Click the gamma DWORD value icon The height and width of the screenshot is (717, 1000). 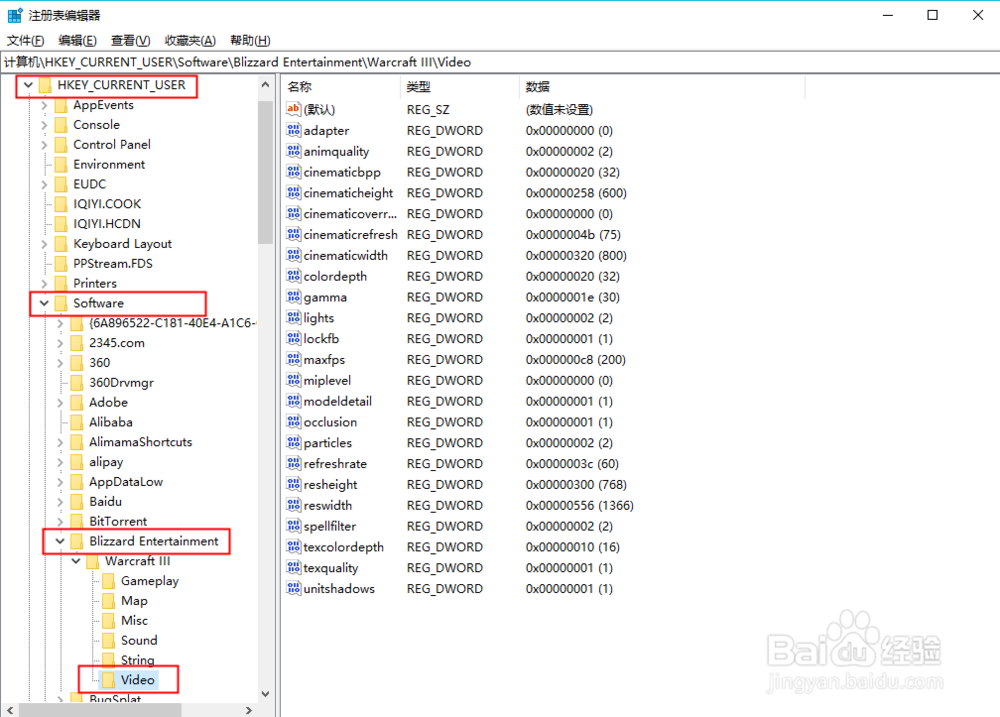[x=293, y=297]
